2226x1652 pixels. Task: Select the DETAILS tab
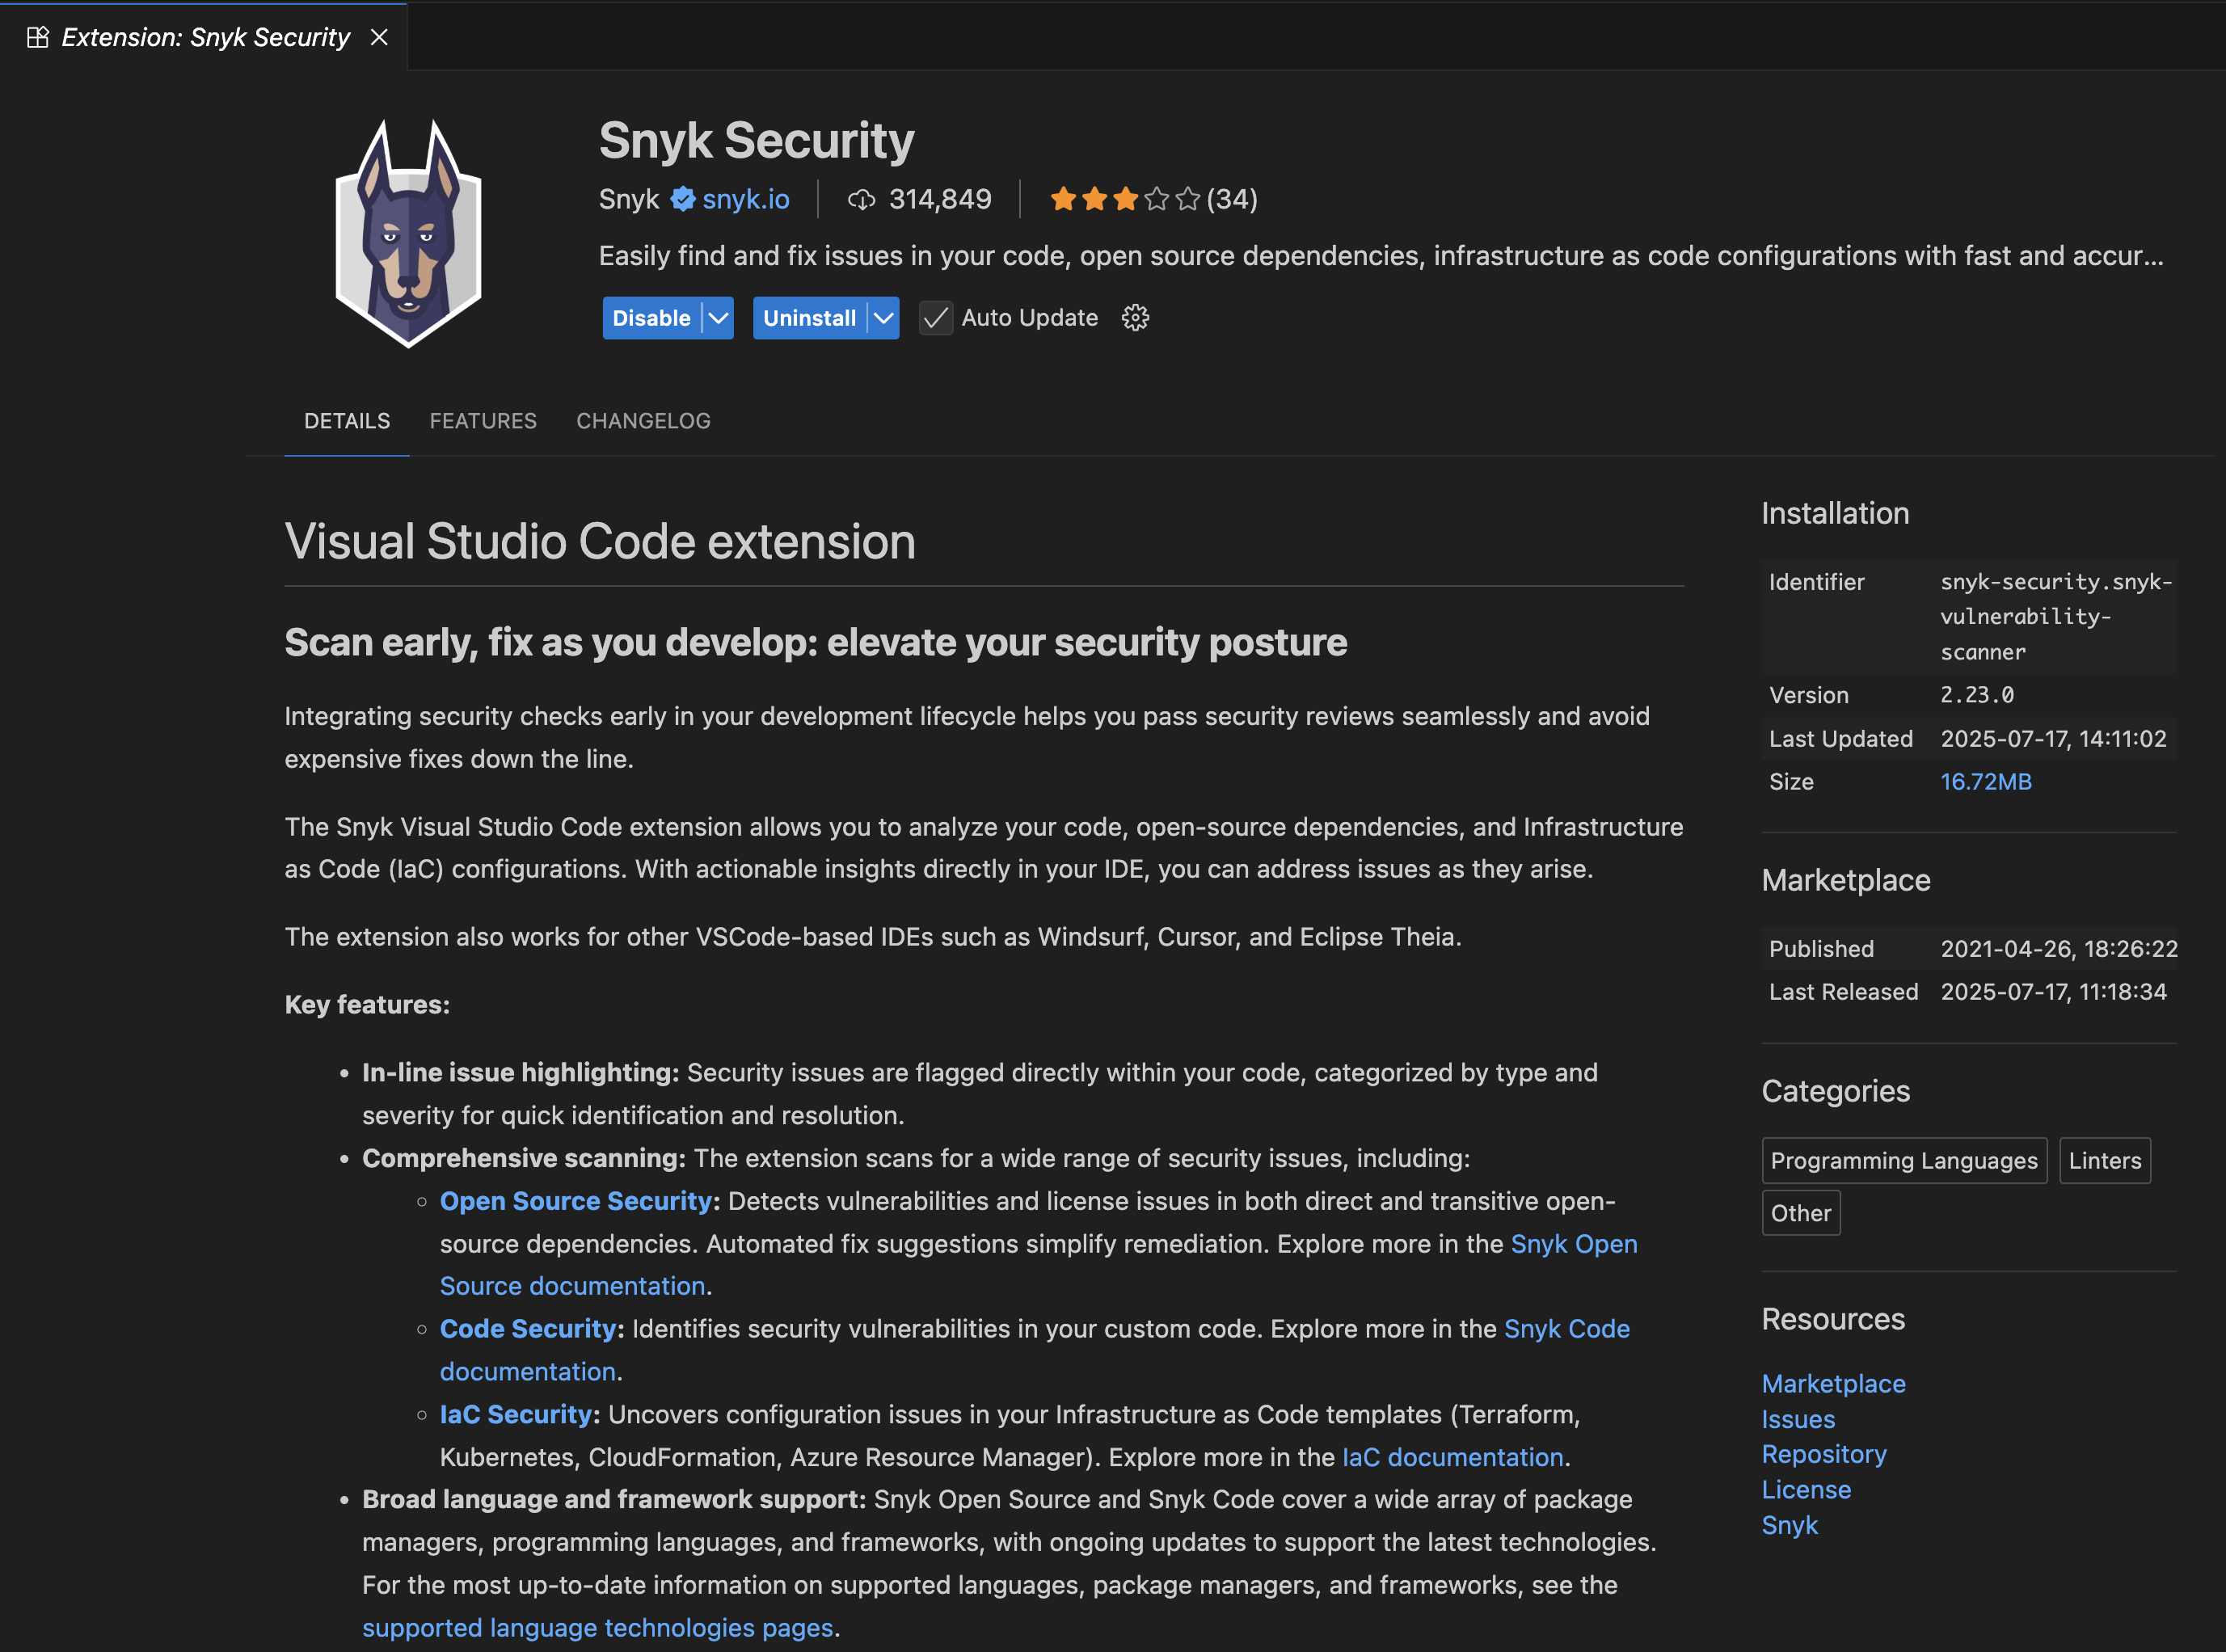click(347, 421)
